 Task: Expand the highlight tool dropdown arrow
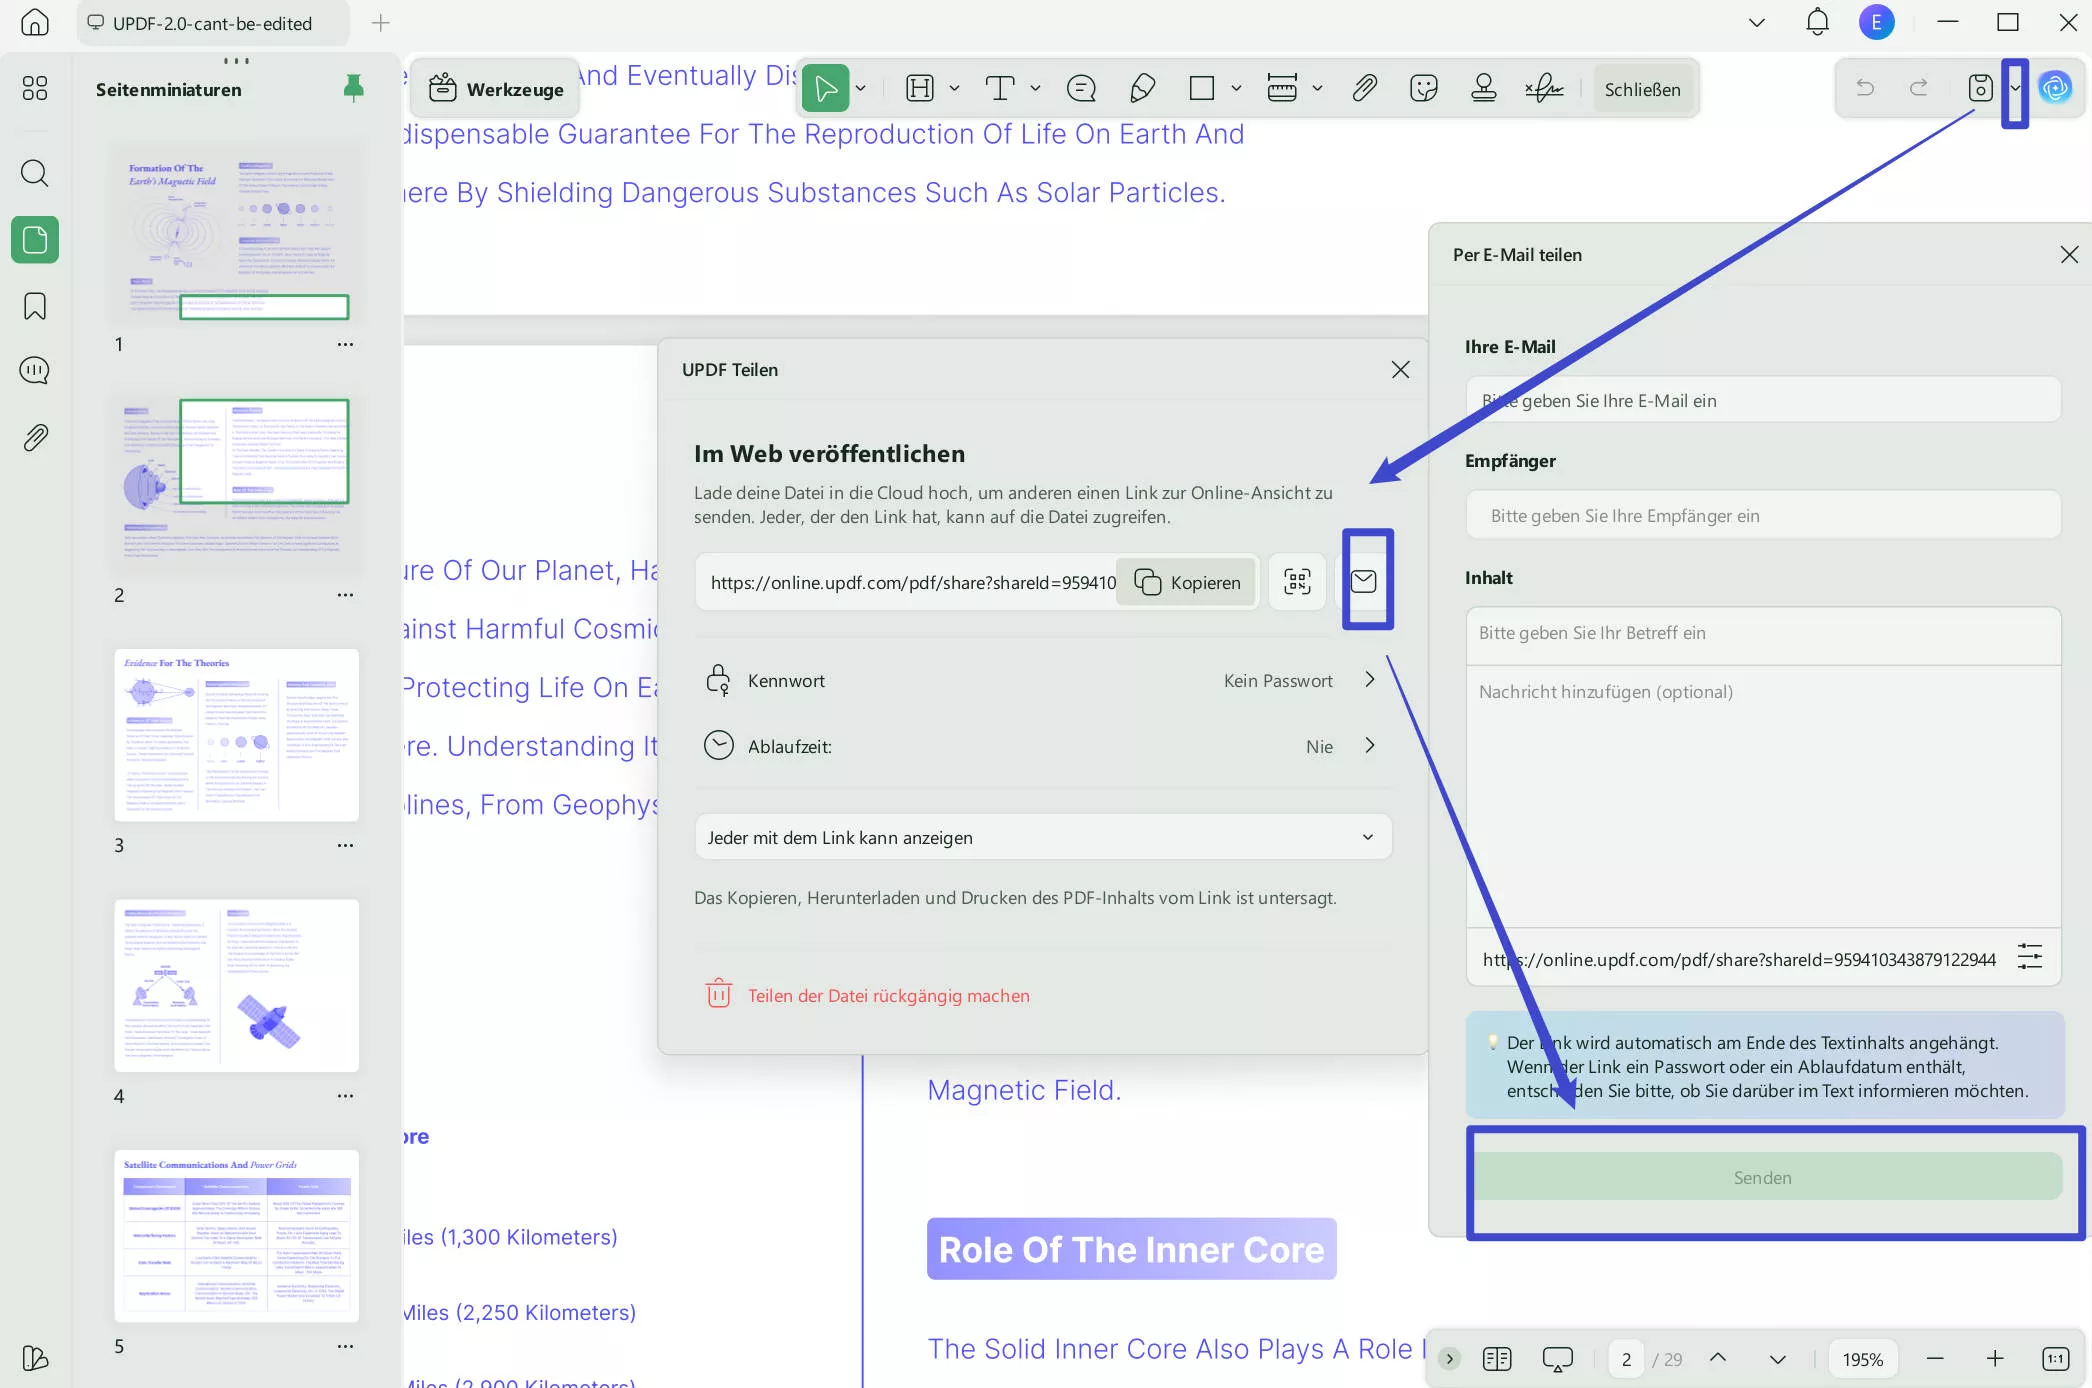[x=954, y=89]
